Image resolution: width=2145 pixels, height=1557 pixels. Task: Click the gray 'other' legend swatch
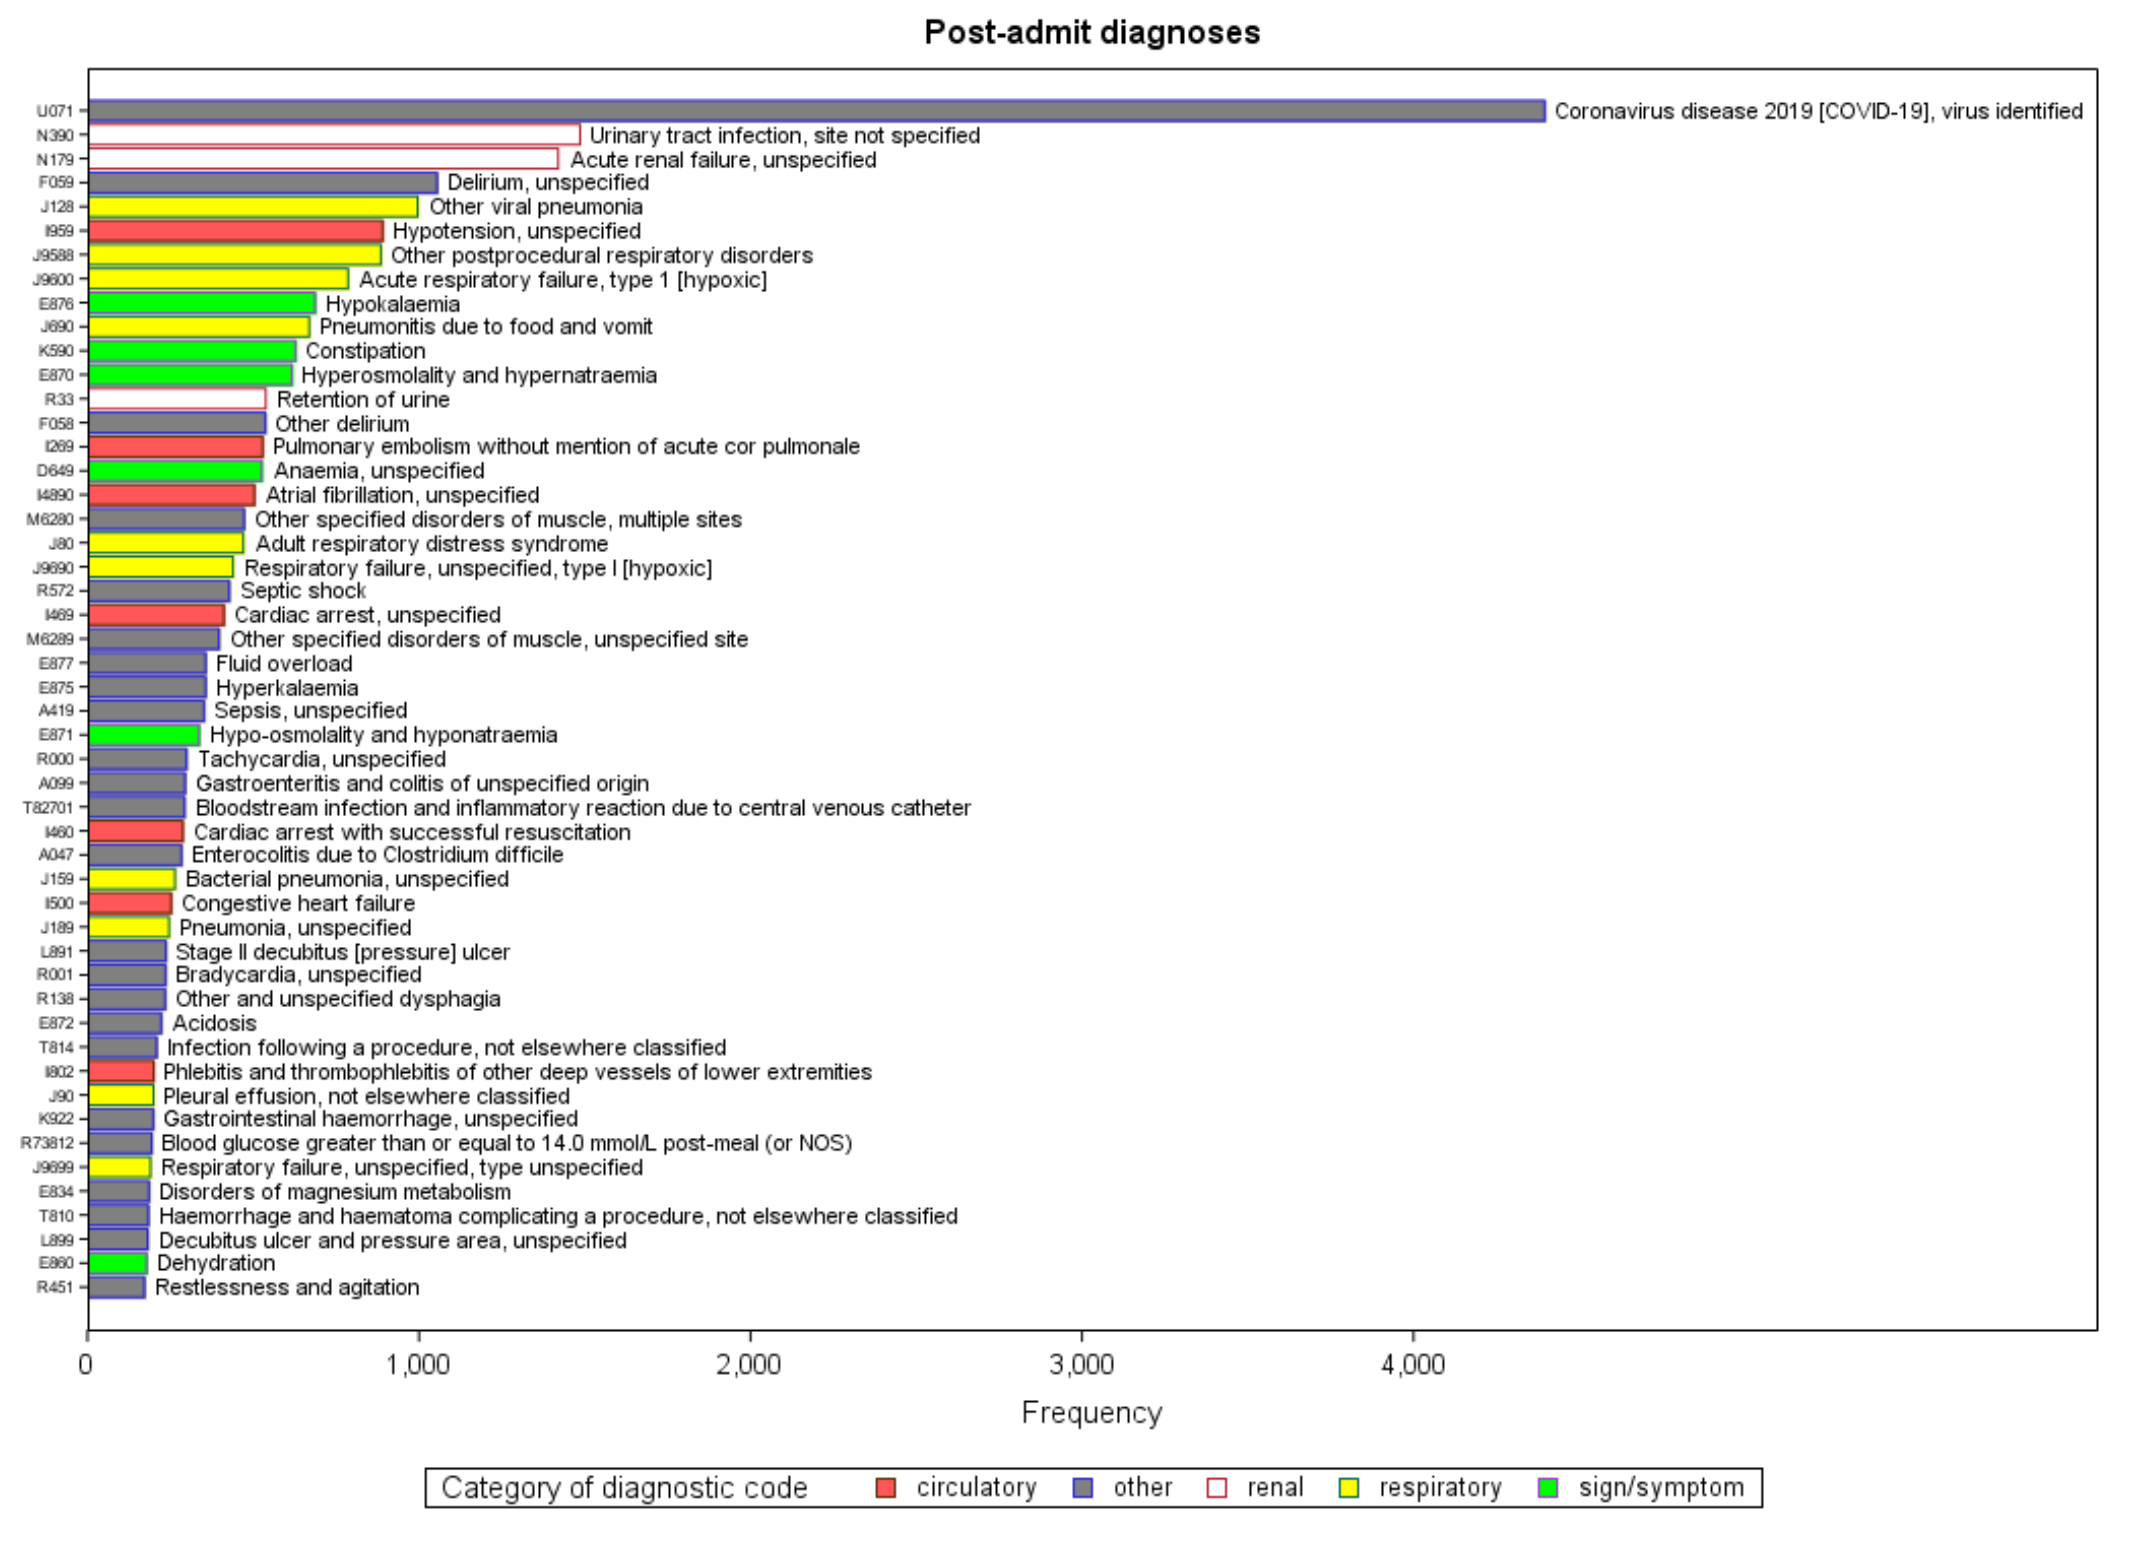click(x=1082, y=1488)
